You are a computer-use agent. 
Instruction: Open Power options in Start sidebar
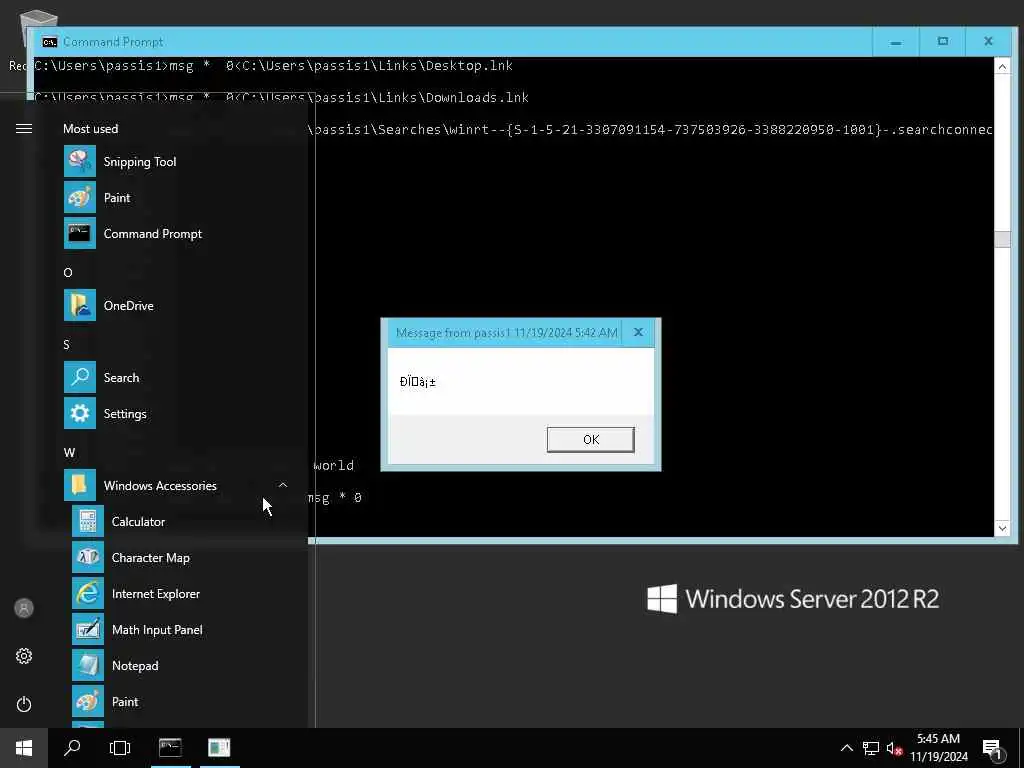pos(24,704)
